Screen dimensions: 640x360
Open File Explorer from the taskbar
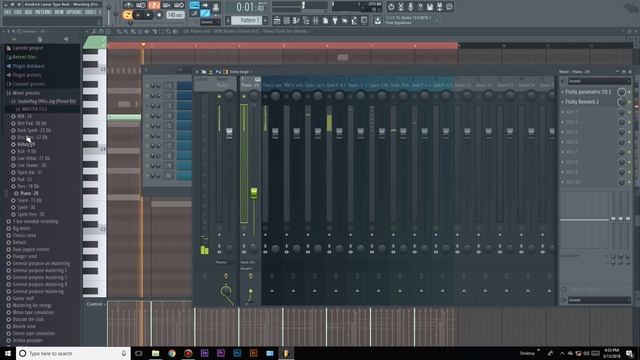tap(156, 353)
